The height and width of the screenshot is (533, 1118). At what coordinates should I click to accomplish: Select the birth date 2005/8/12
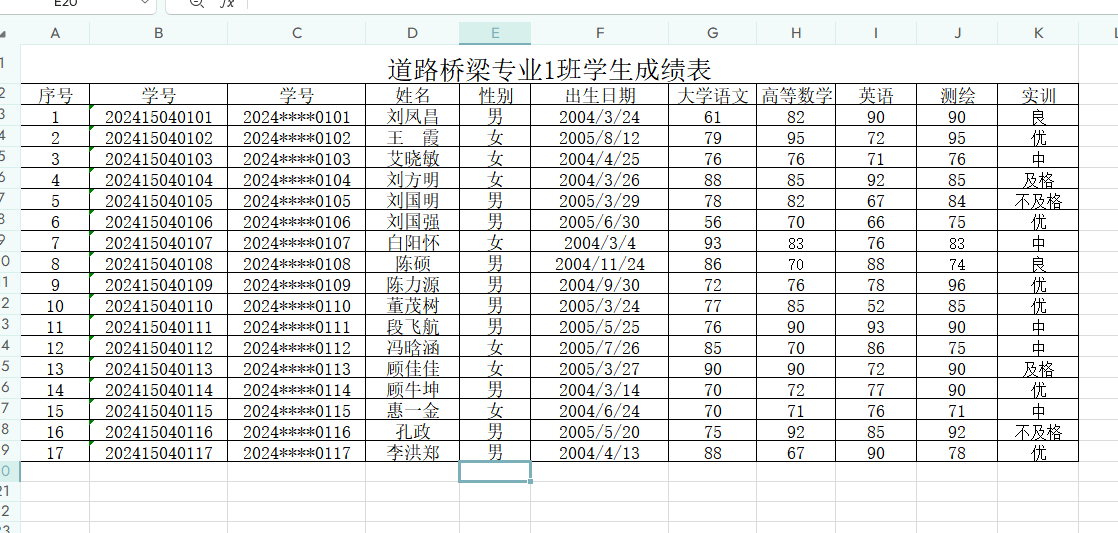[600, 138]
